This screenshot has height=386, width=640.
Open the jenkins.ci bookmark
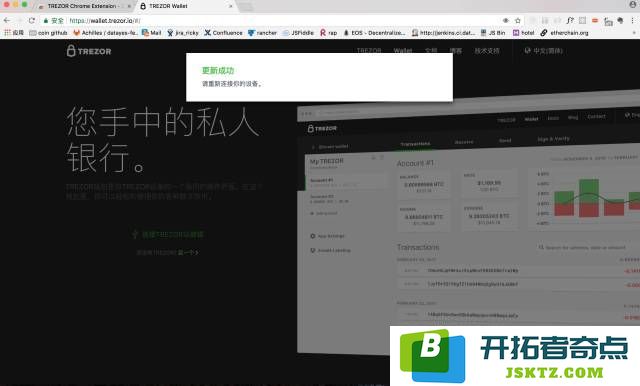click(x=444, y=33)
